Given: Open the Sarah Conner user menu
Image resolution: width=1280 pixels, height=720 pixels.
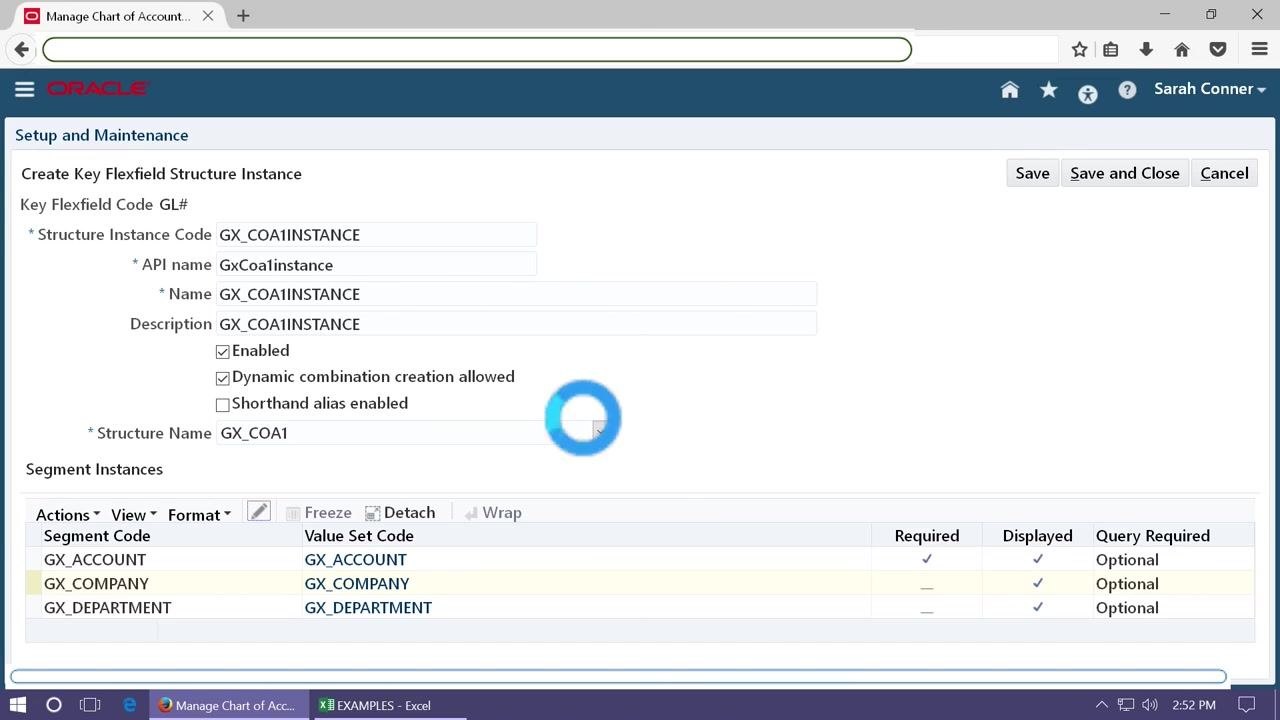Looking at the screenshot, I should (1210, 89).
